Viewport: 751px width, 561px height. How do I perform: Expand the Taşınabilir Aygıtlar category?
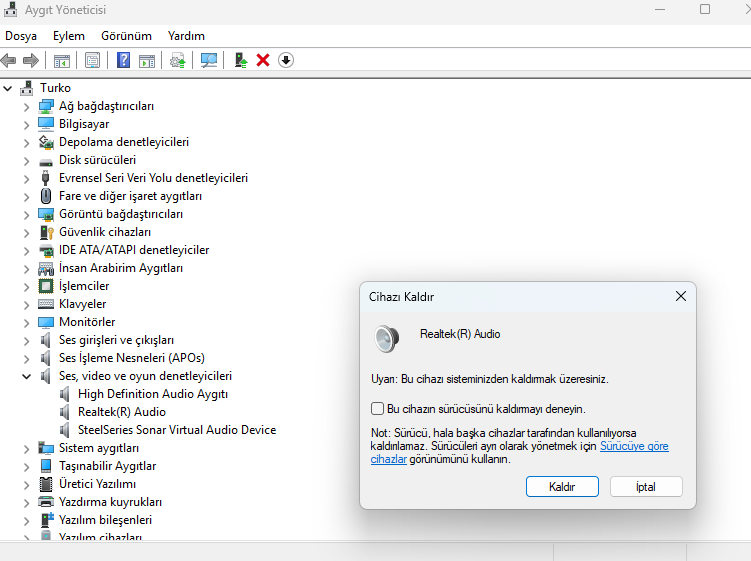click(27, 467)
